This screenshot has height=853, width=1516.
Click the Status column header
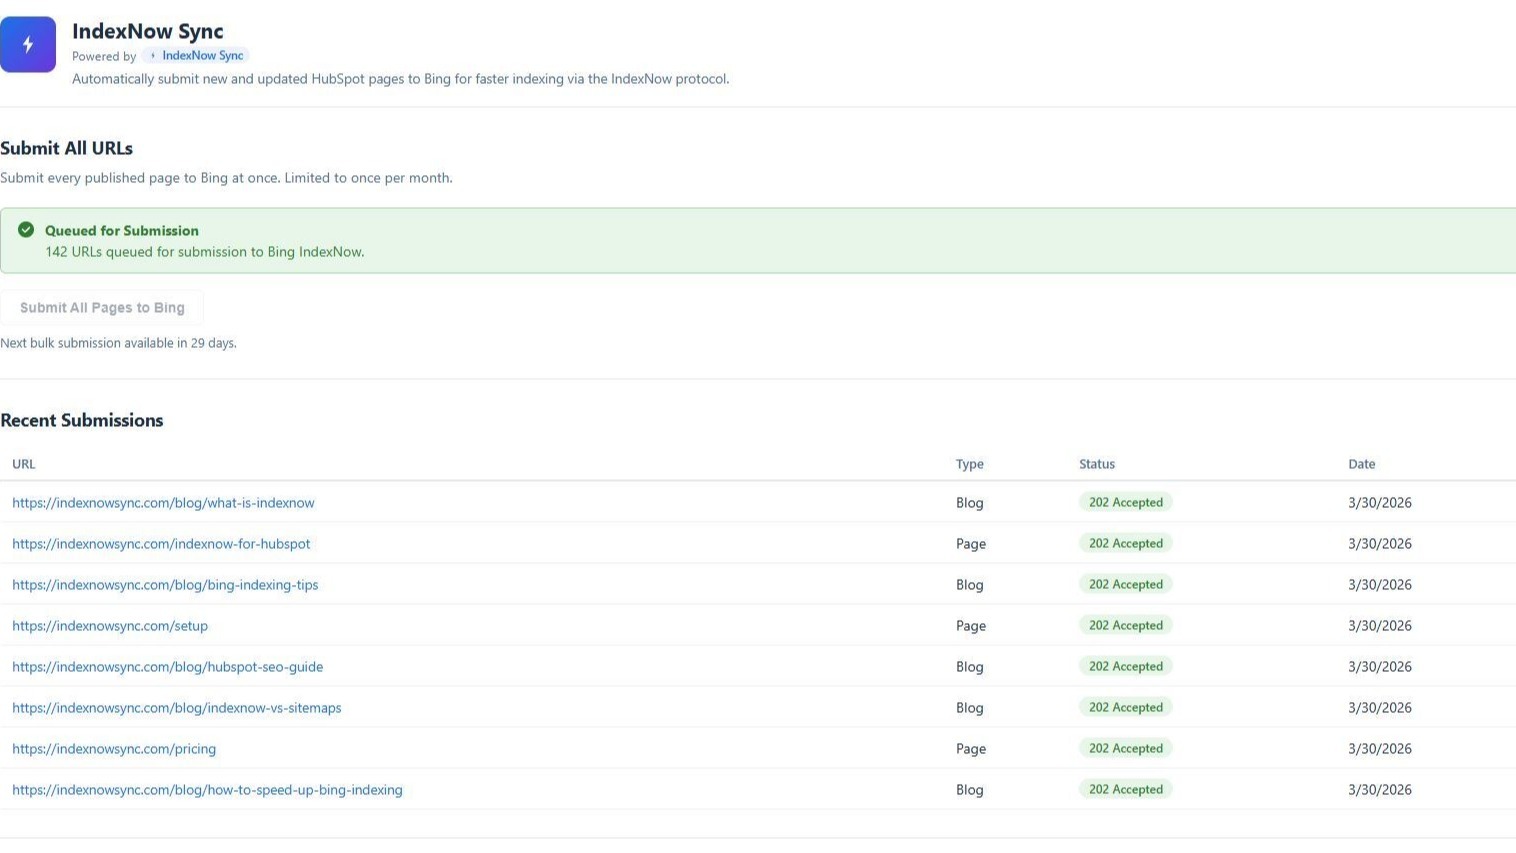click(1096, 464)
